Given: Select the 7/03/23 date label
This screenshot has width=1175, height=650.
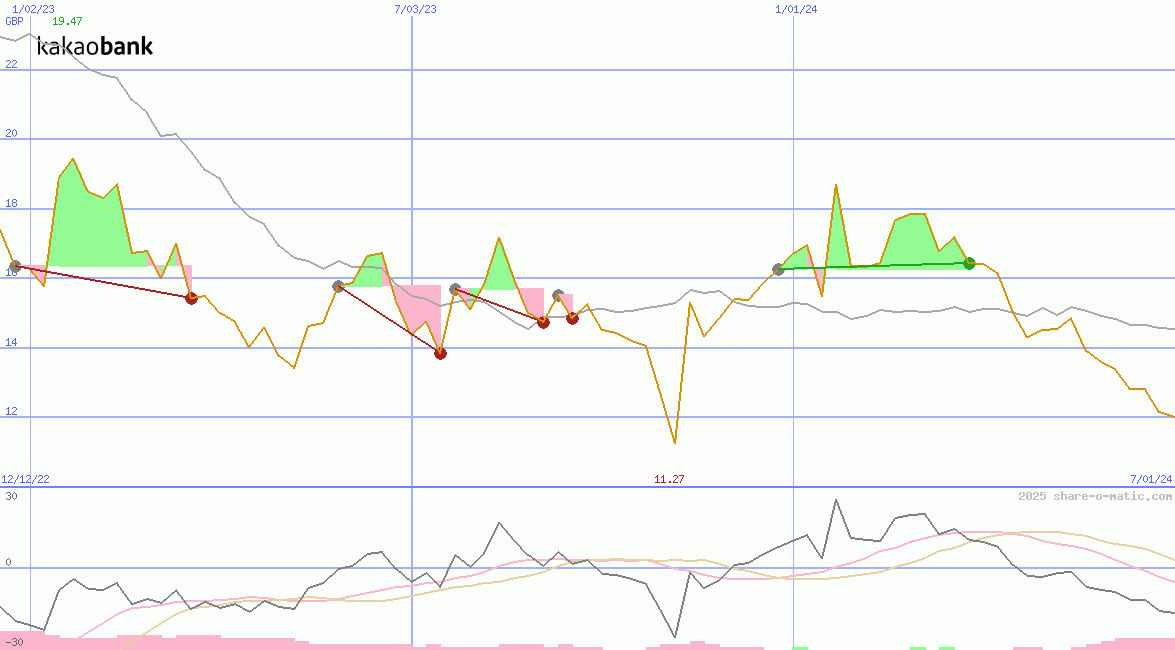Looking at the screenshot, I should (416, 9).
